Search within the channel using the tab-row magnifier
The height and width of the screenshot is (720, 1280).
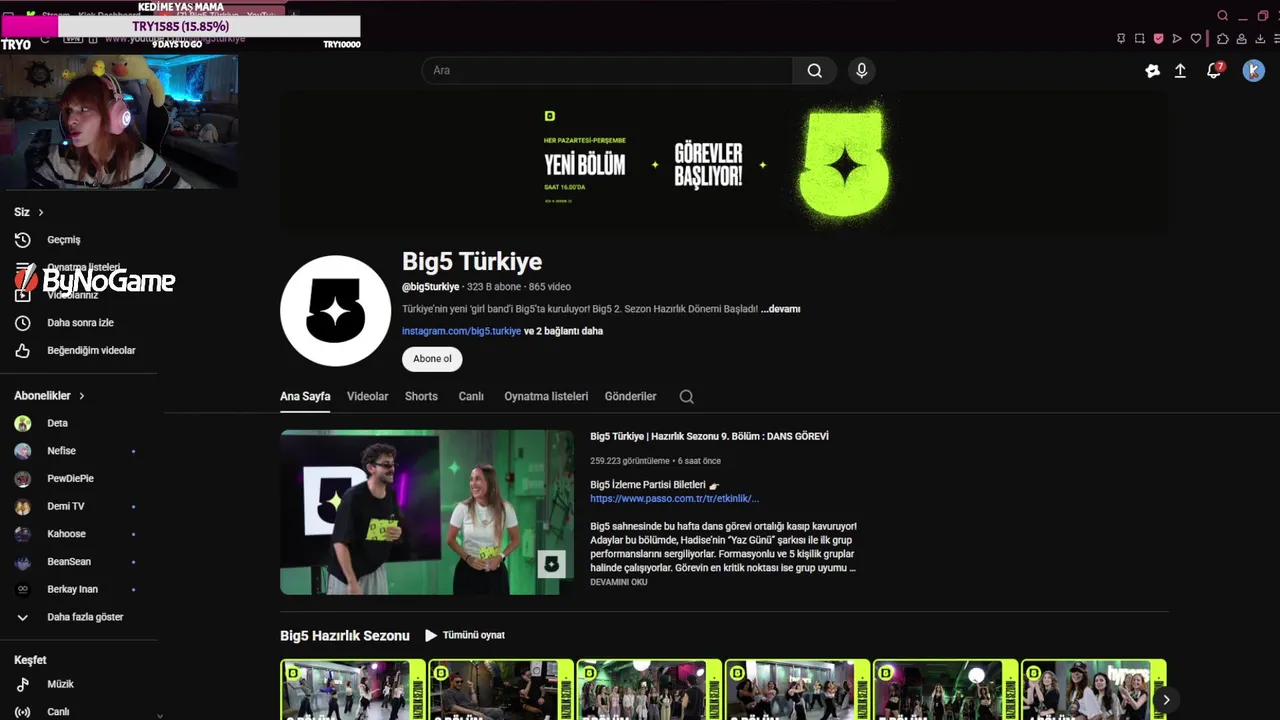pos(686,397)
